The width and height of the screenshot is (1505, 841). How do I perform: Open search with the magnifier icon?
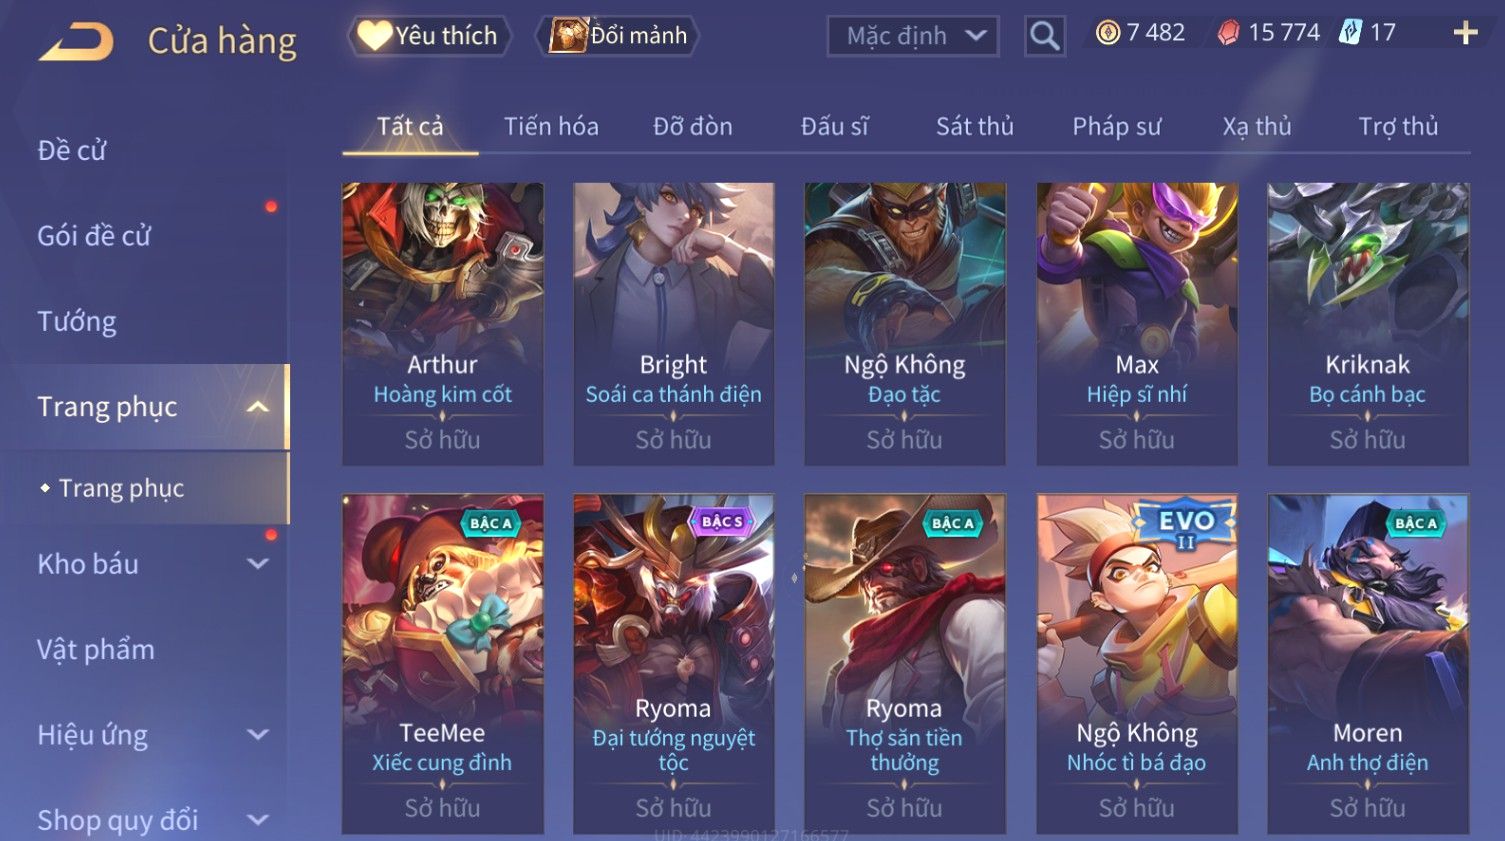coord(1044,36)
